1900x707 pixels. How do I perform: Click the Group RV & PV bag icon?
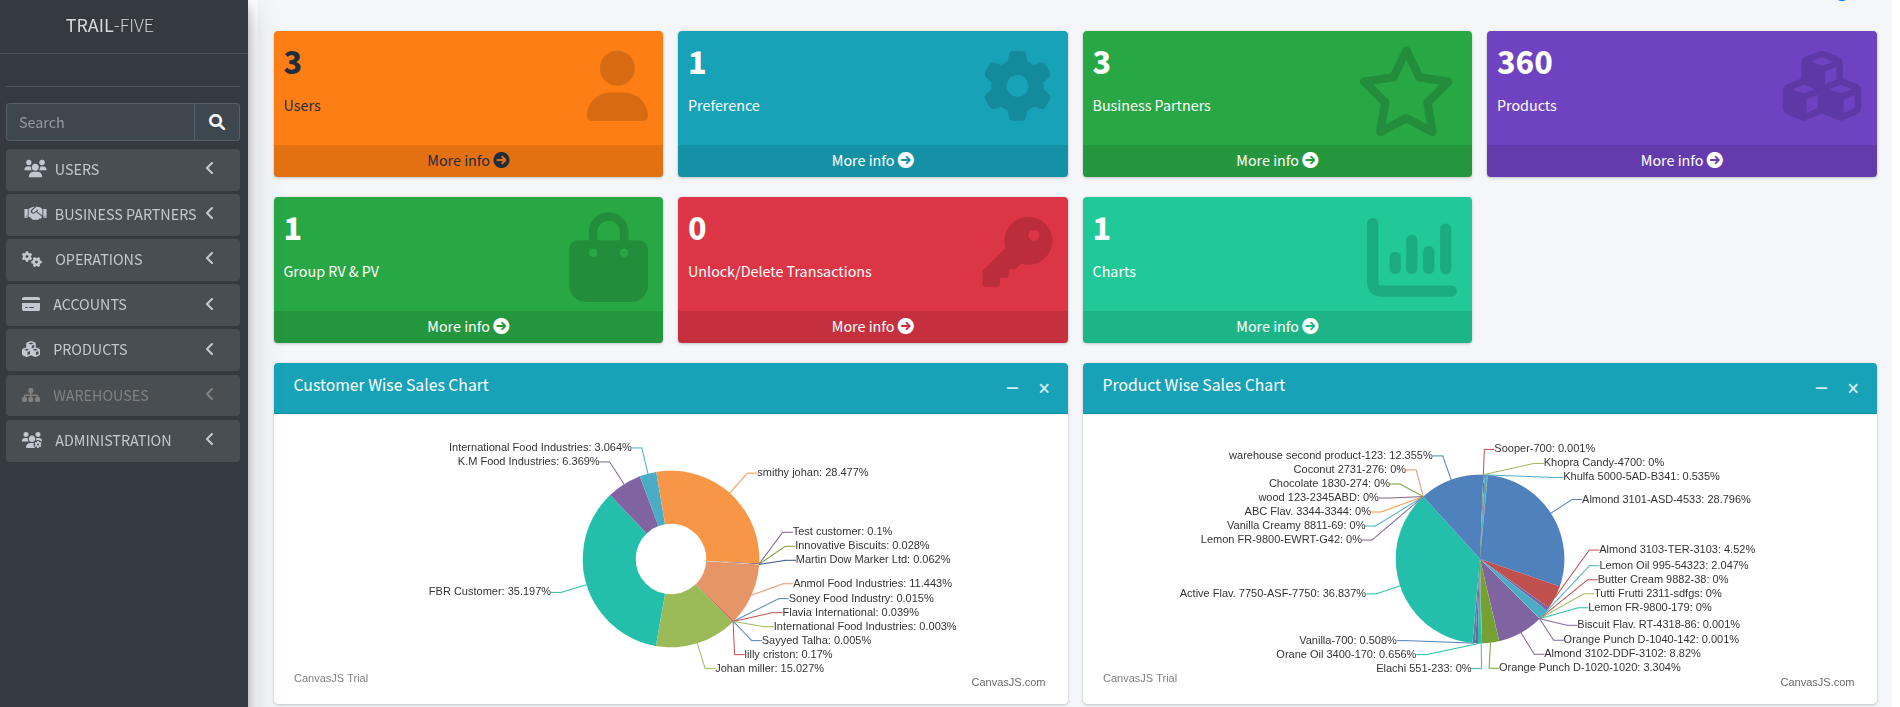608,257
